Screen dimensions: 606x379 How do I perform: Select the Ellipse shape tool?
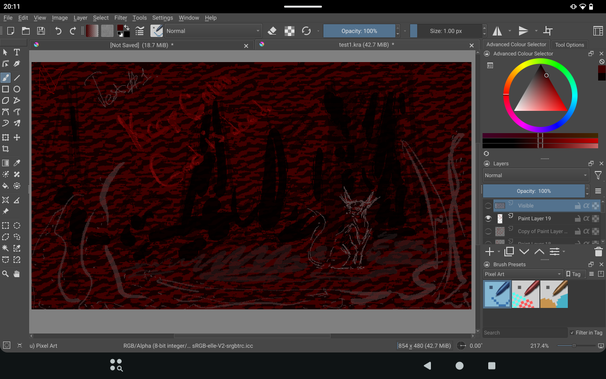tap(17, 89)
